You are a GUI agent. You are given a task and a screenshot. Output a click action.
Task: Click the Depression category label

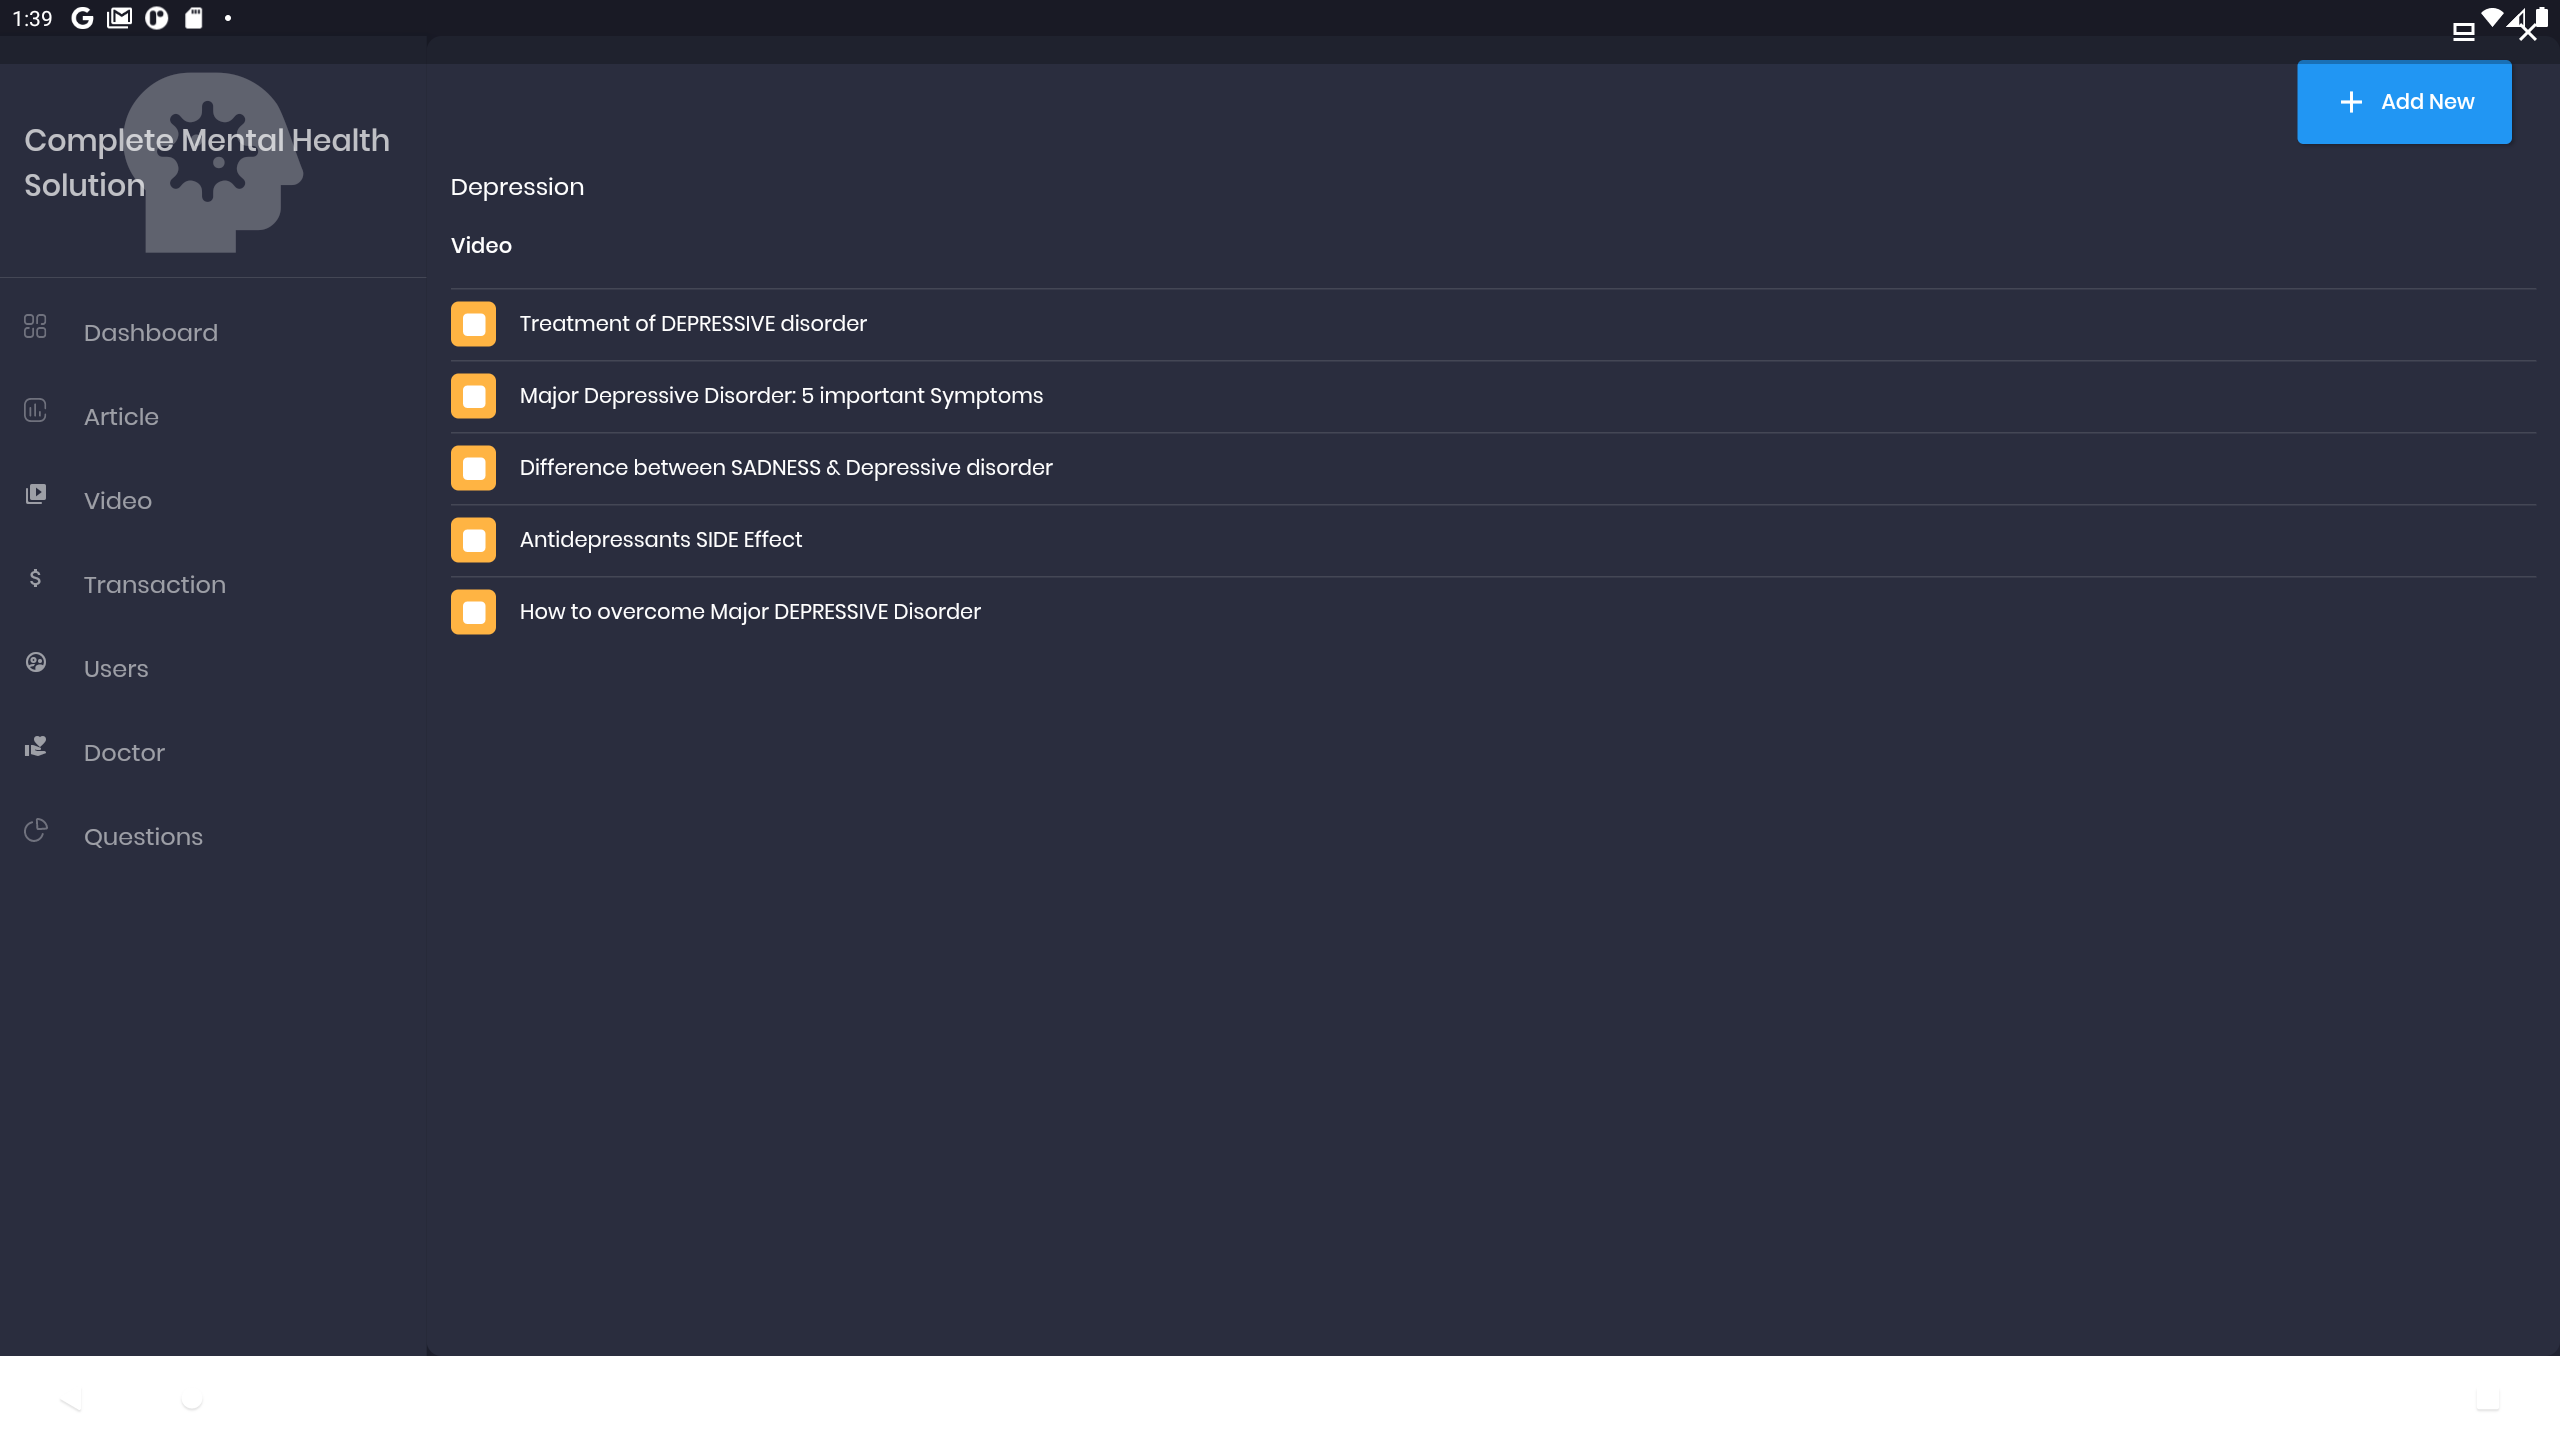tap(517, 186)
